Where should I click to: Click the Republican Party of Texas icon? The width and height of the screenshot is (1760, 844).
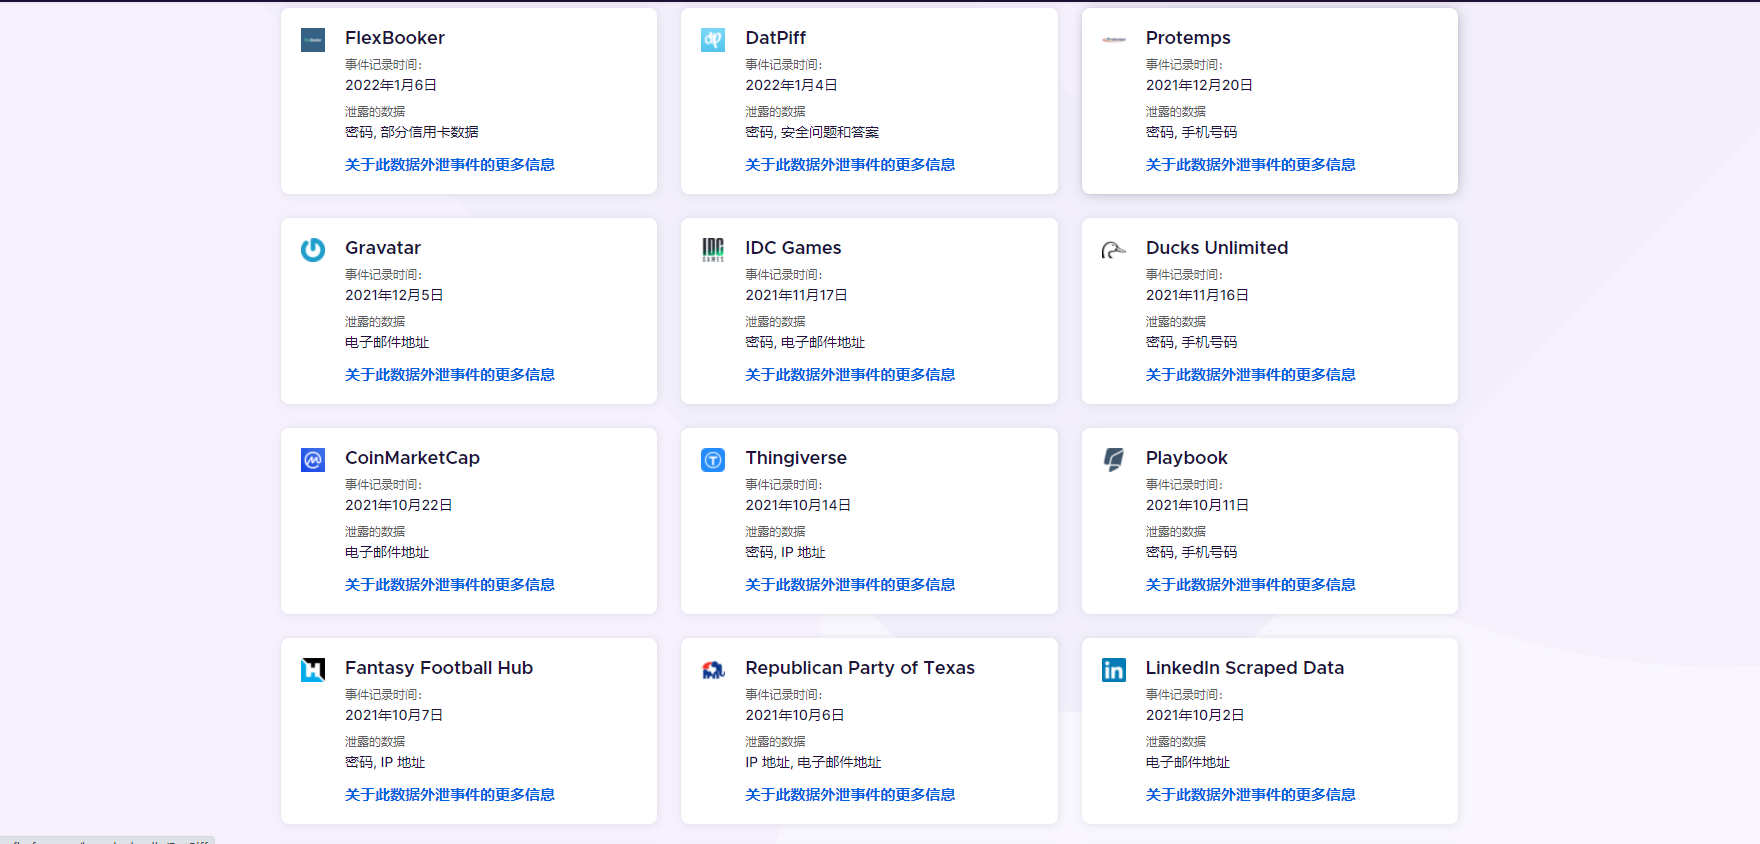click(x=713, y=670)
